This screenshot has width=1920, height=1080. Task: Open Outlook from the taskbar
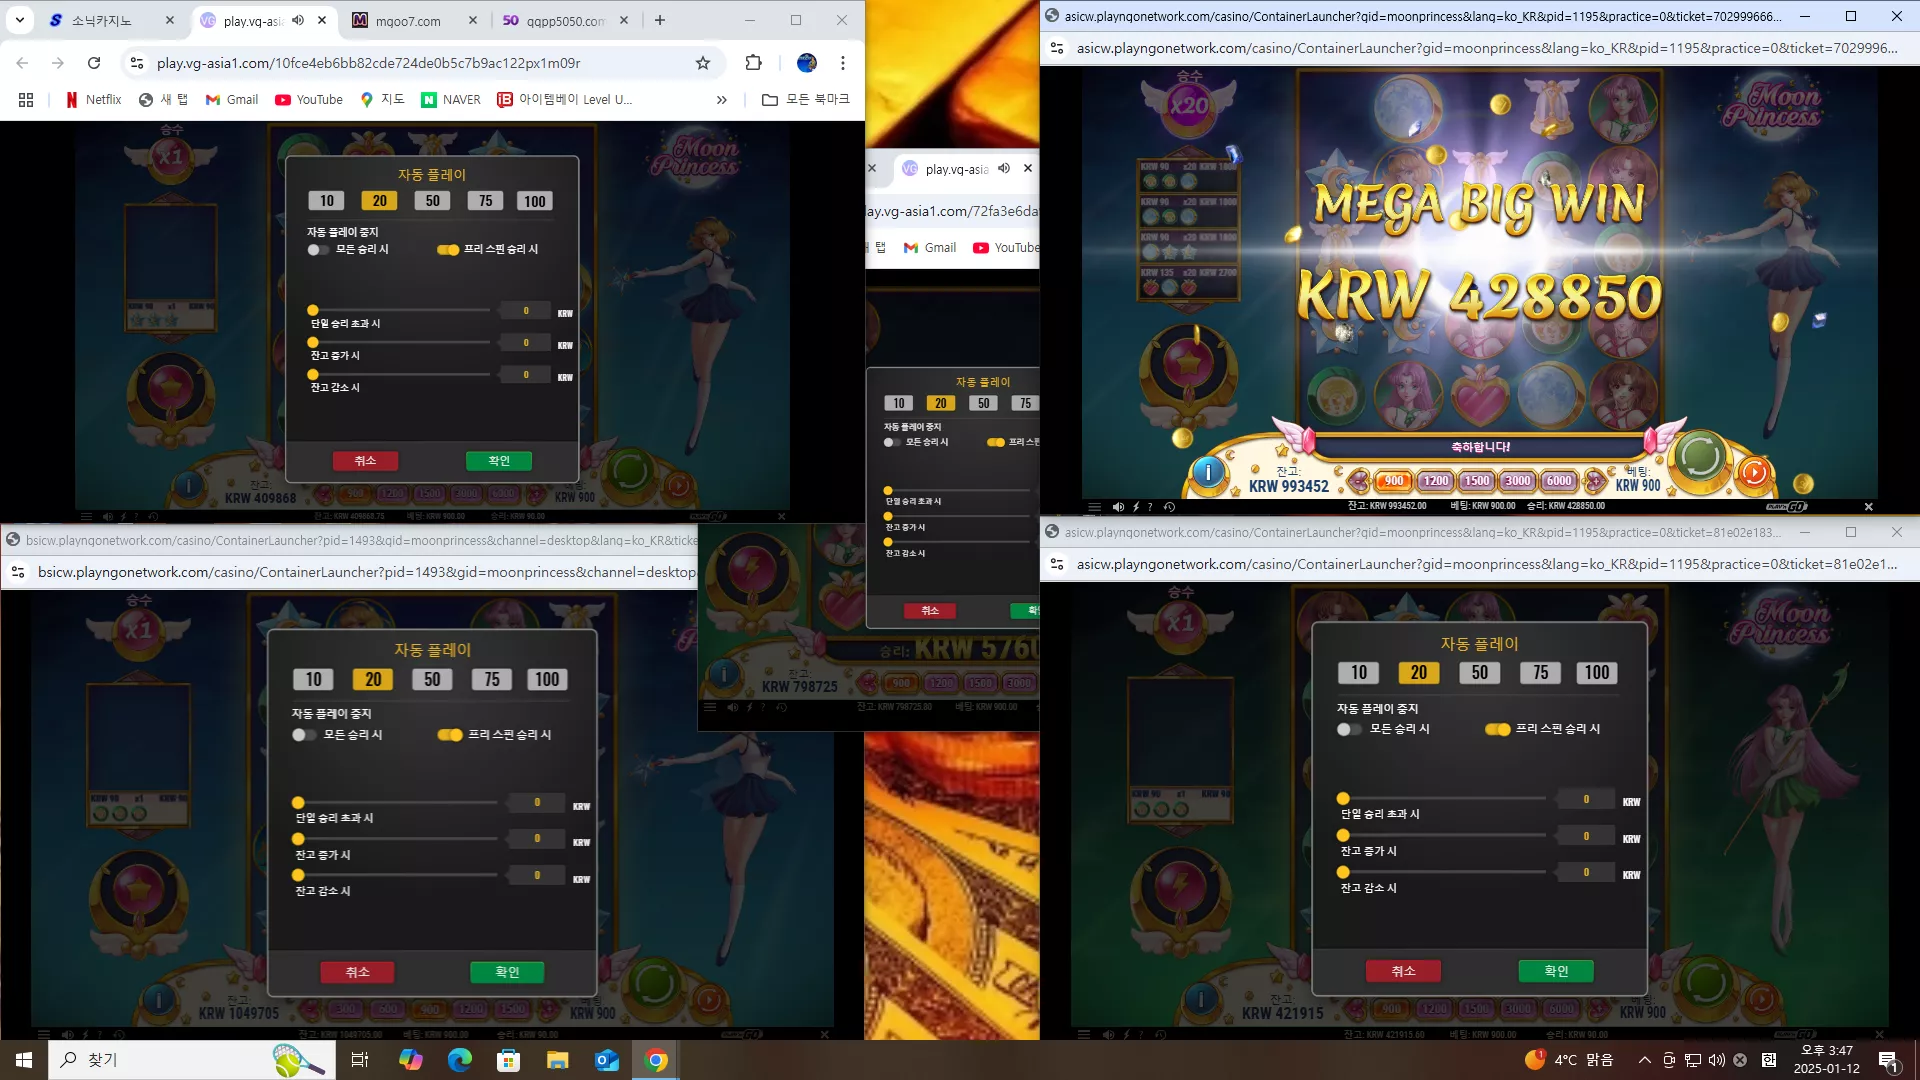(607, 1060)
